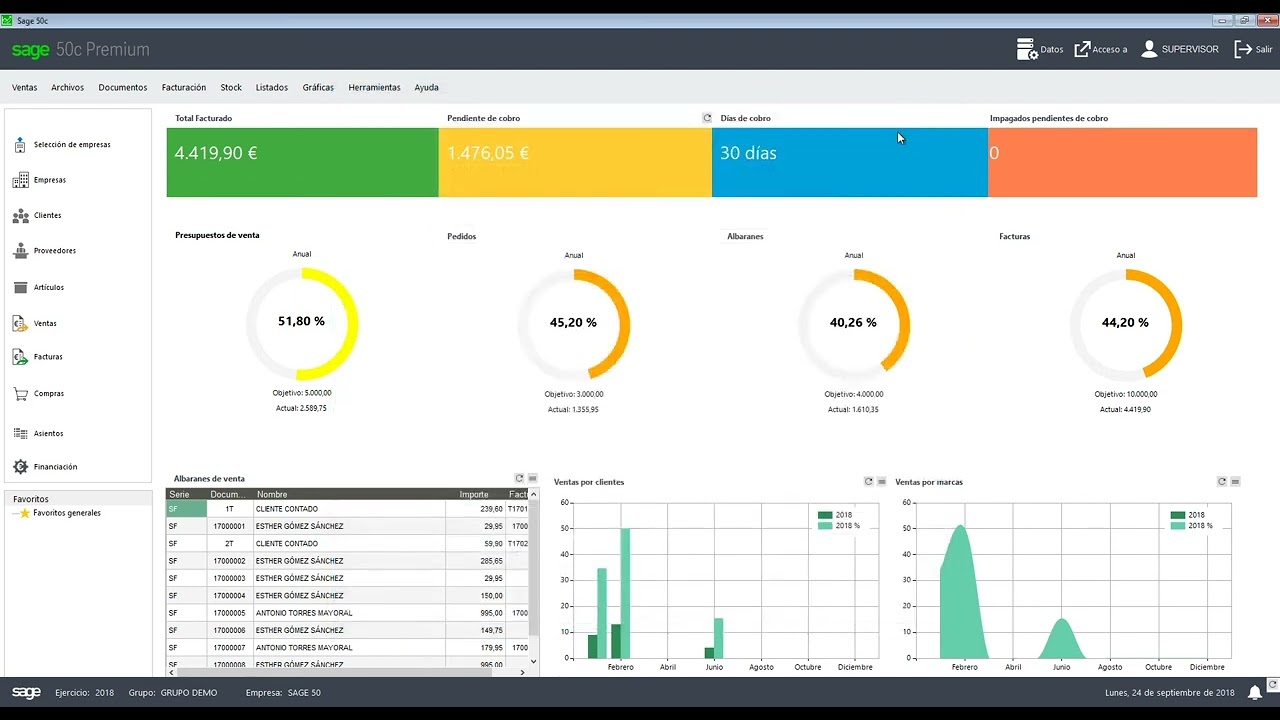Open the Herramientas menu

point(374,88)
